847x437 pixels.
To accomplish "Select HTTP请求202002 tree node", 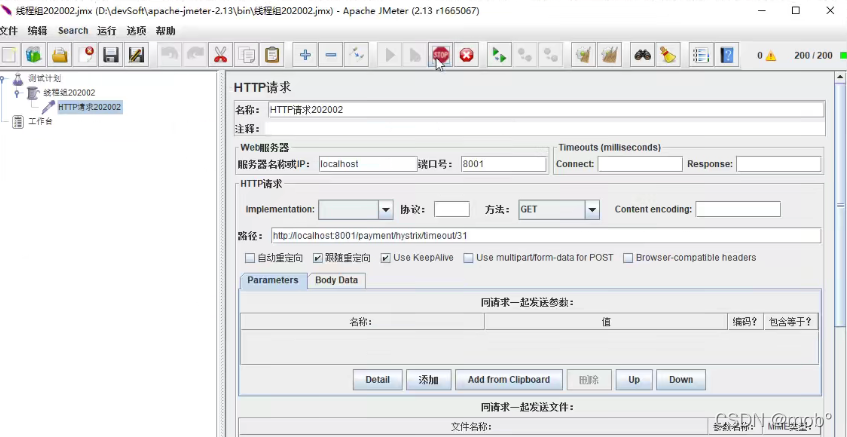I will coord(90,107).
